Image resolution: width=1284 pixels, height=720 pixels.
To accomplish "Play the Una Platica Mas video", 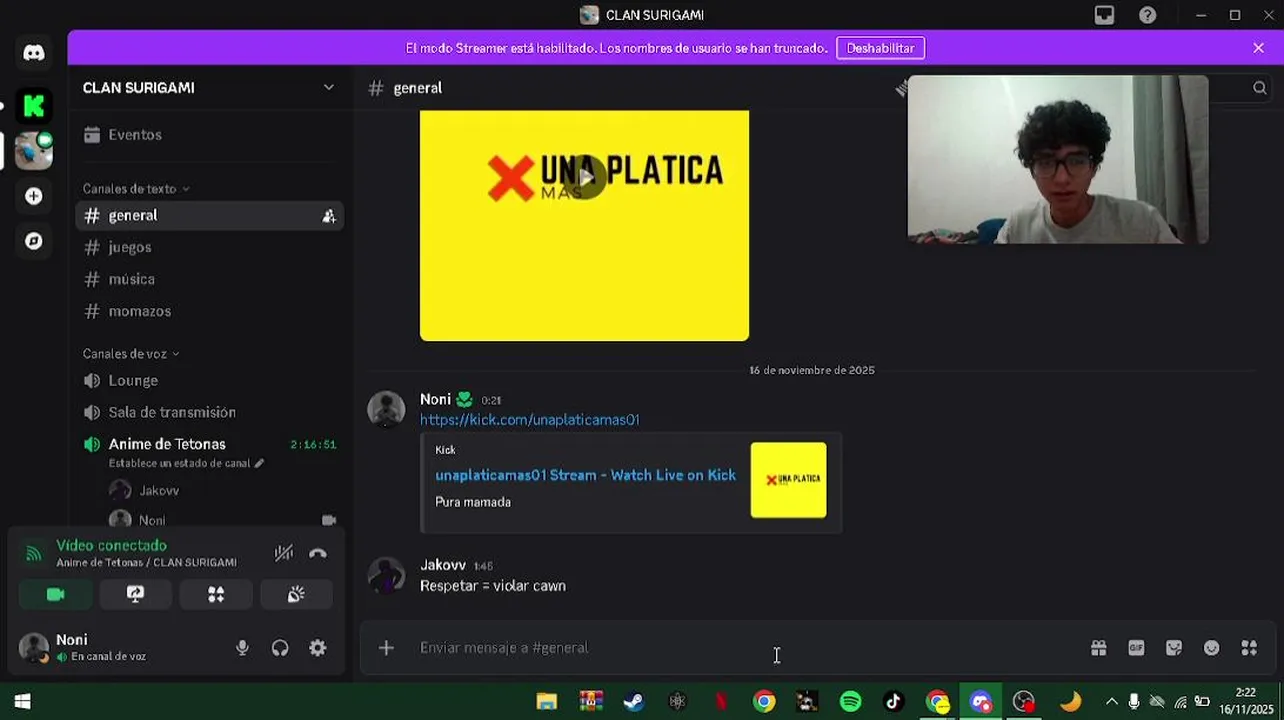I will coord(584,176).
